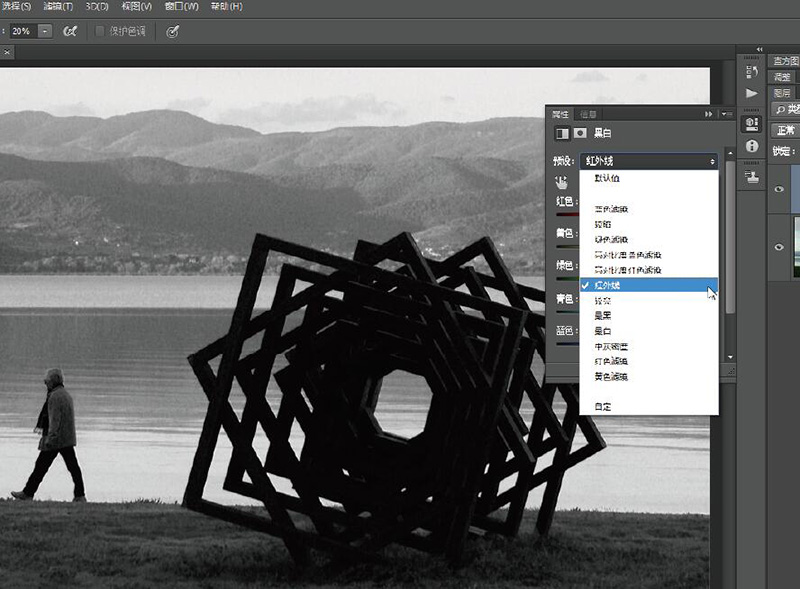Open the Properties panel icon in dock
The width and height of the screenshot is (800, 589).
(752, 124)
